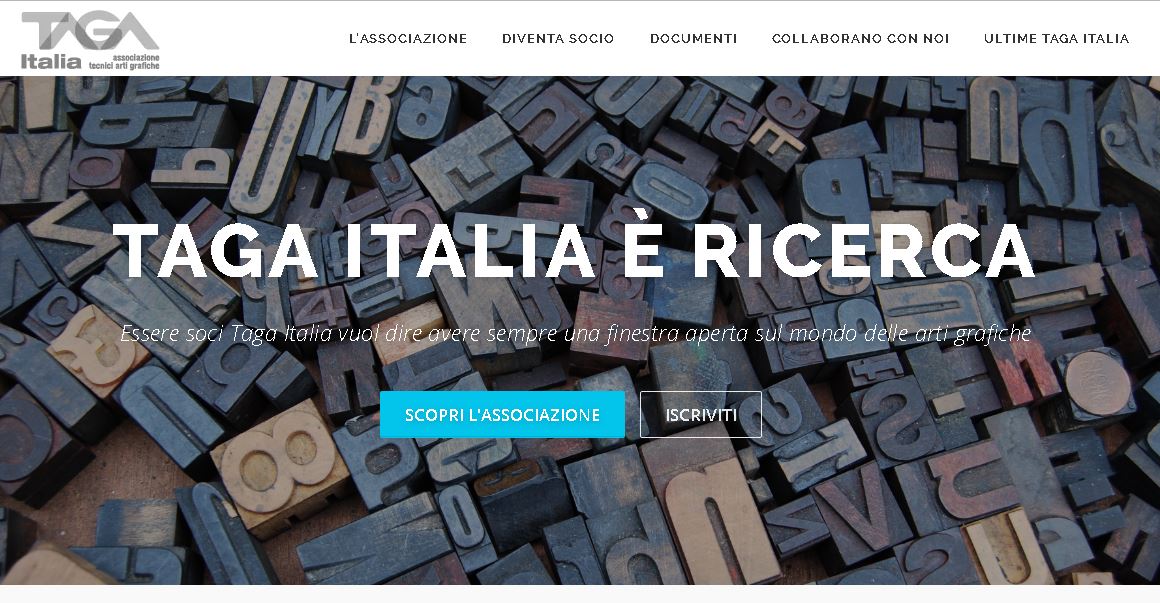Open the DOCUMENTI menu item
The width and height of the screenshot is (1160, 603).
(x=693, y=38)
